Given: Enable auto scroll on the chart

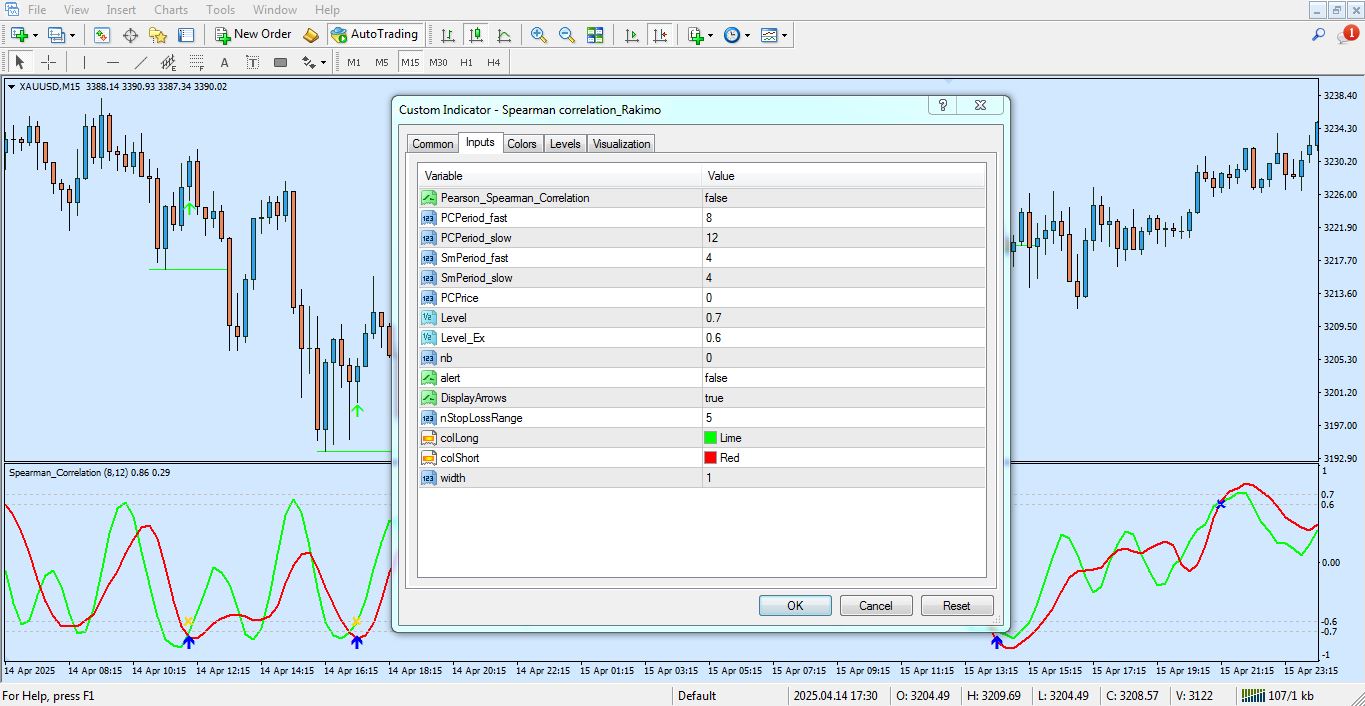Looking at the screenshot, I should pyautogui.click(x=632, y=34).
